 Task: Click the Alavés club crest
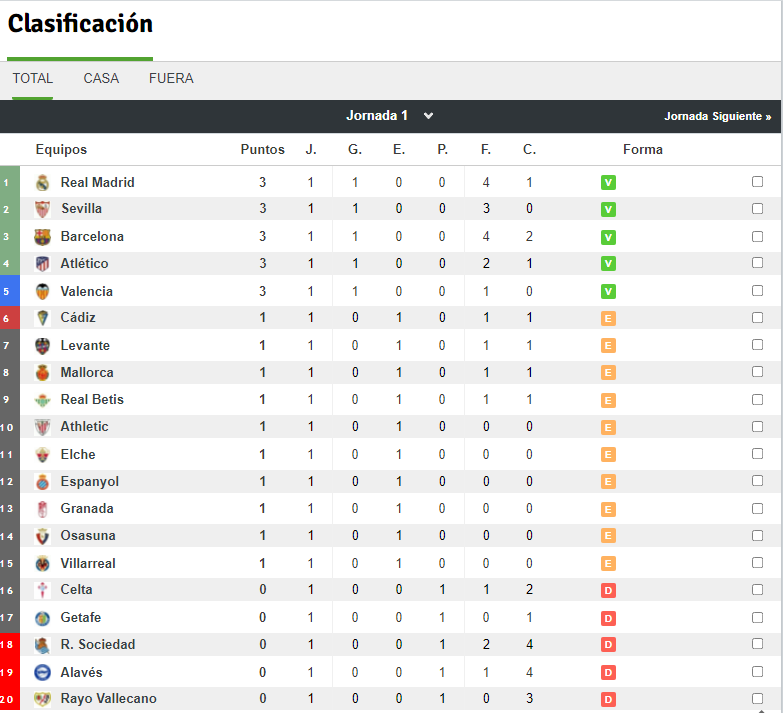click(42, 673)
